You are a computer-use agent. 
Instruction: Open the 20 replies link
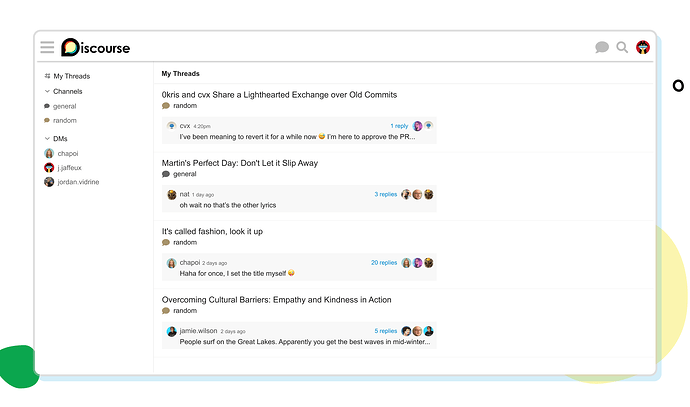coord(384,263)
